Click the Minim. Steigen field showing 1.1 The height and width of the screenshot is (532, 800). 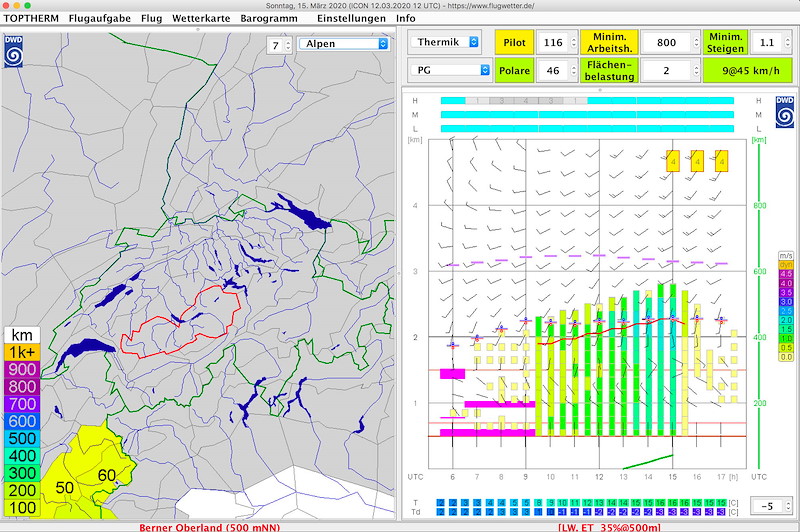(x=767, y=42)
